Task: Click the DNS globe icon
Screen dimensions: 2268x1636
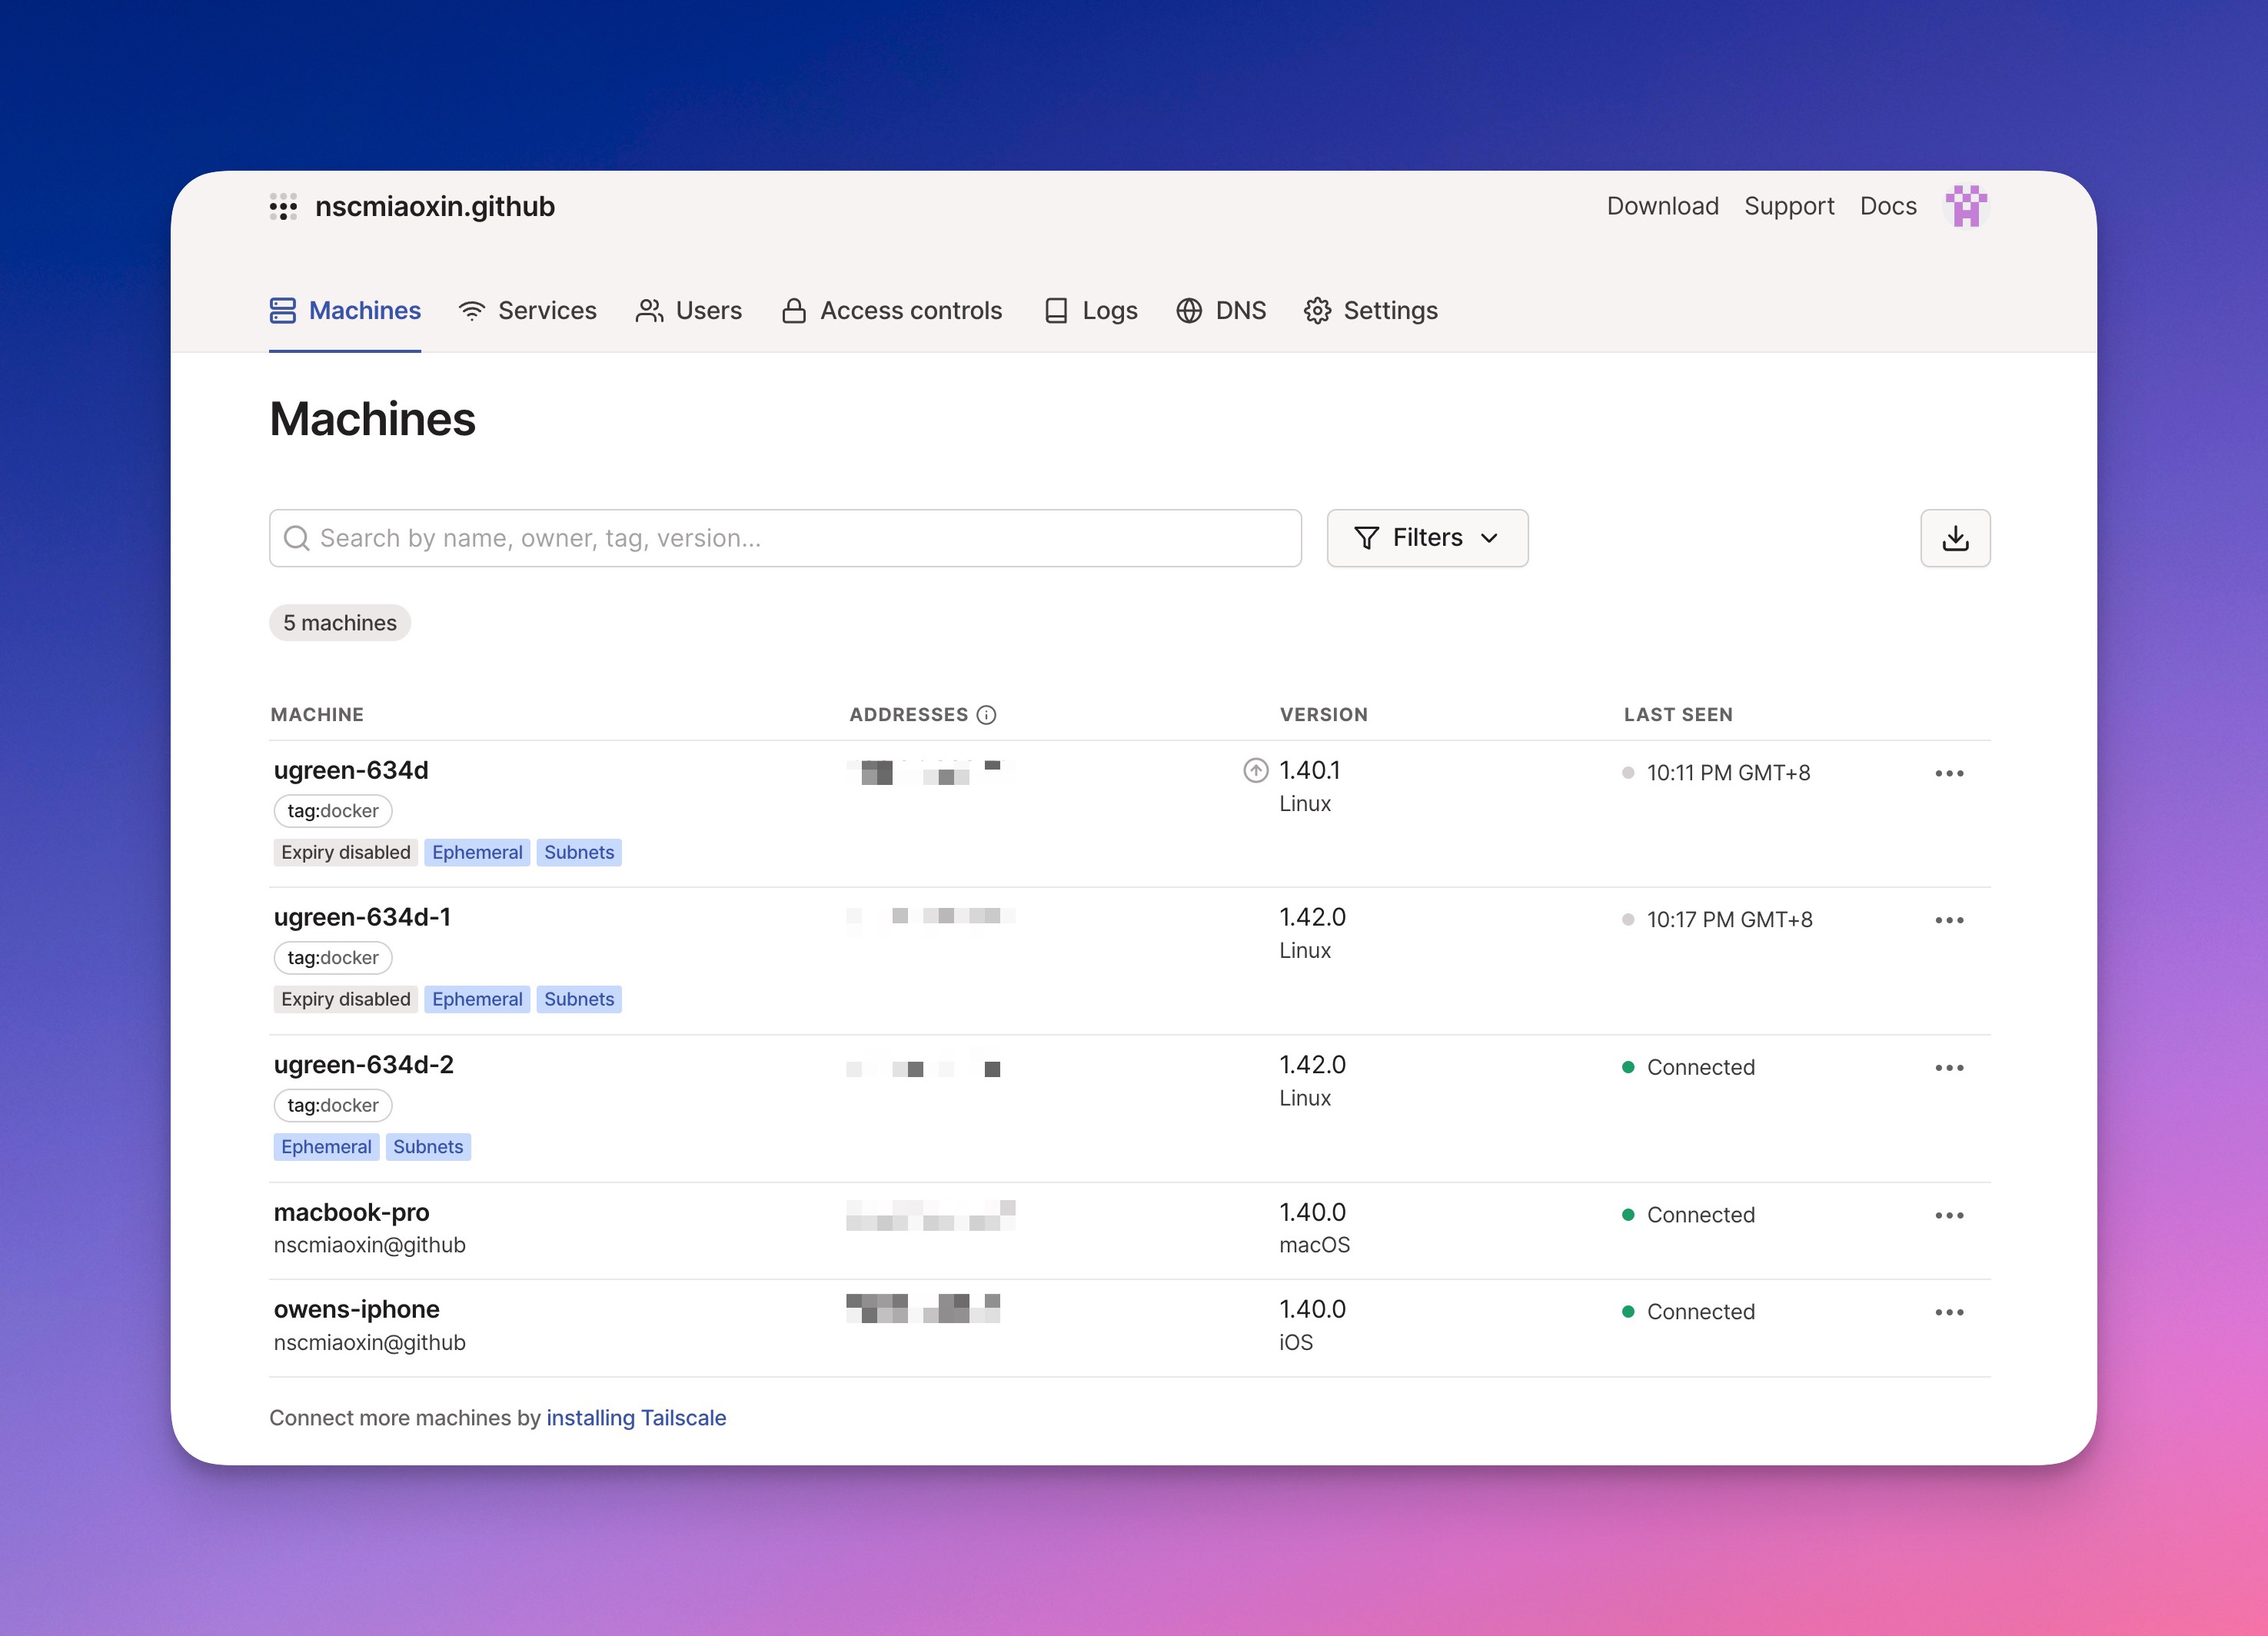Action: 1188,311
